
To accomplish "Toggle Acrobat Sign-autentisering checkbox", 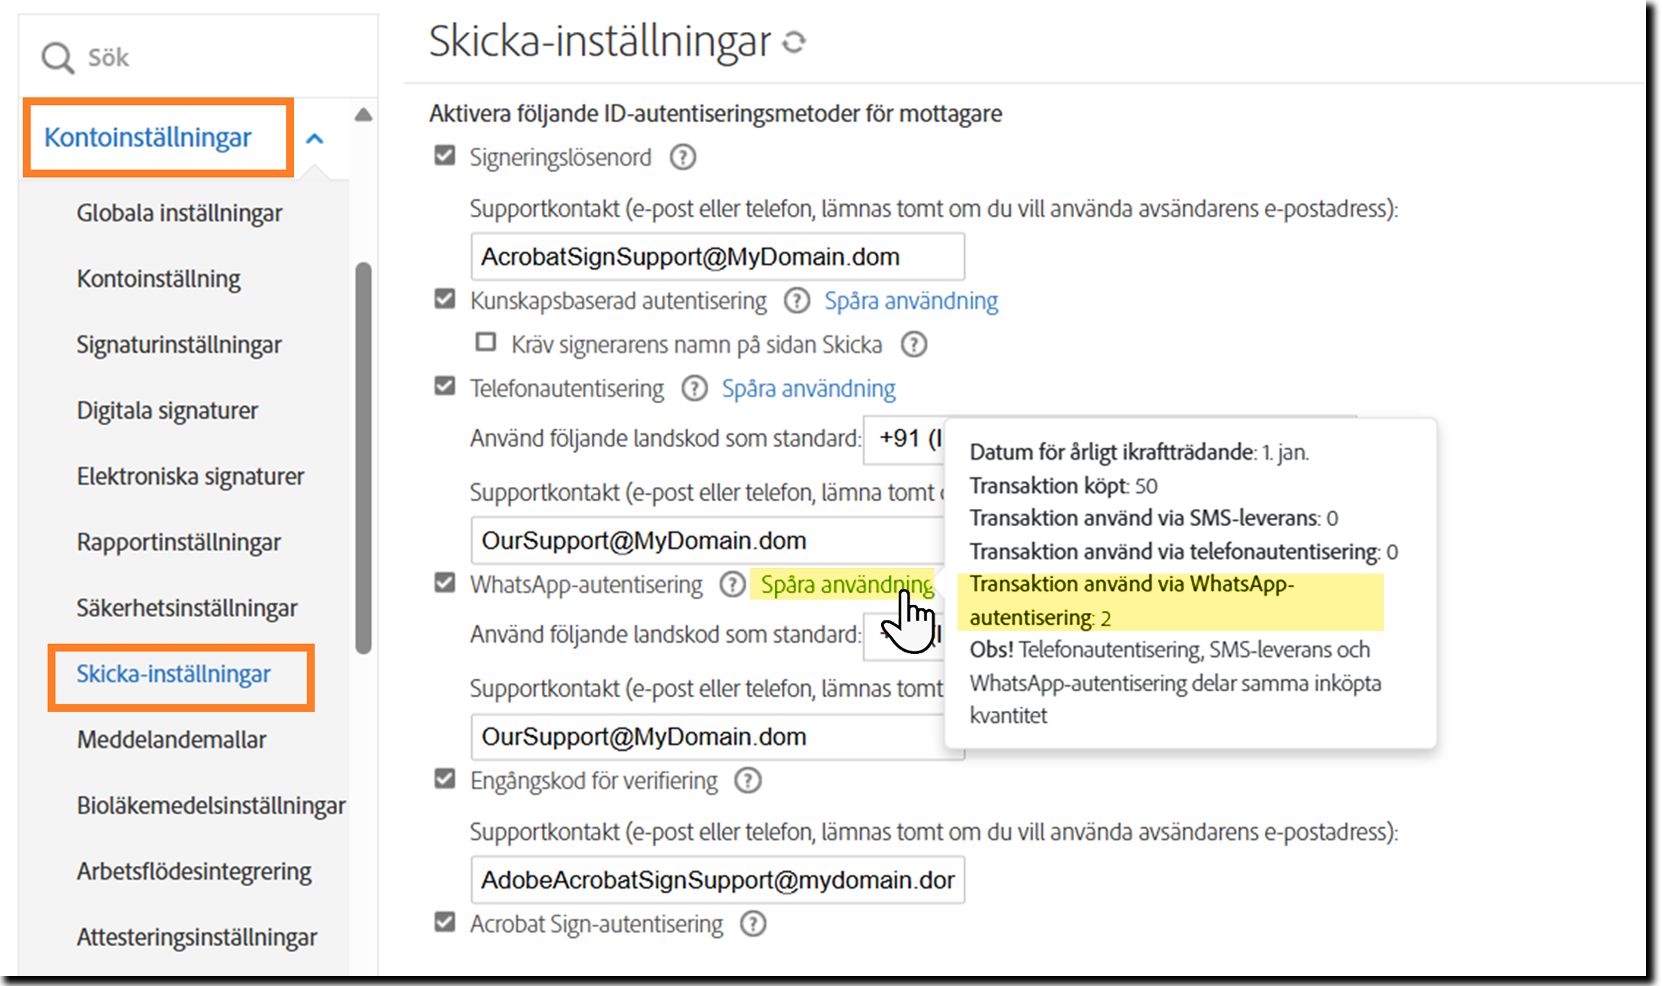I will [x=445, y=922].
